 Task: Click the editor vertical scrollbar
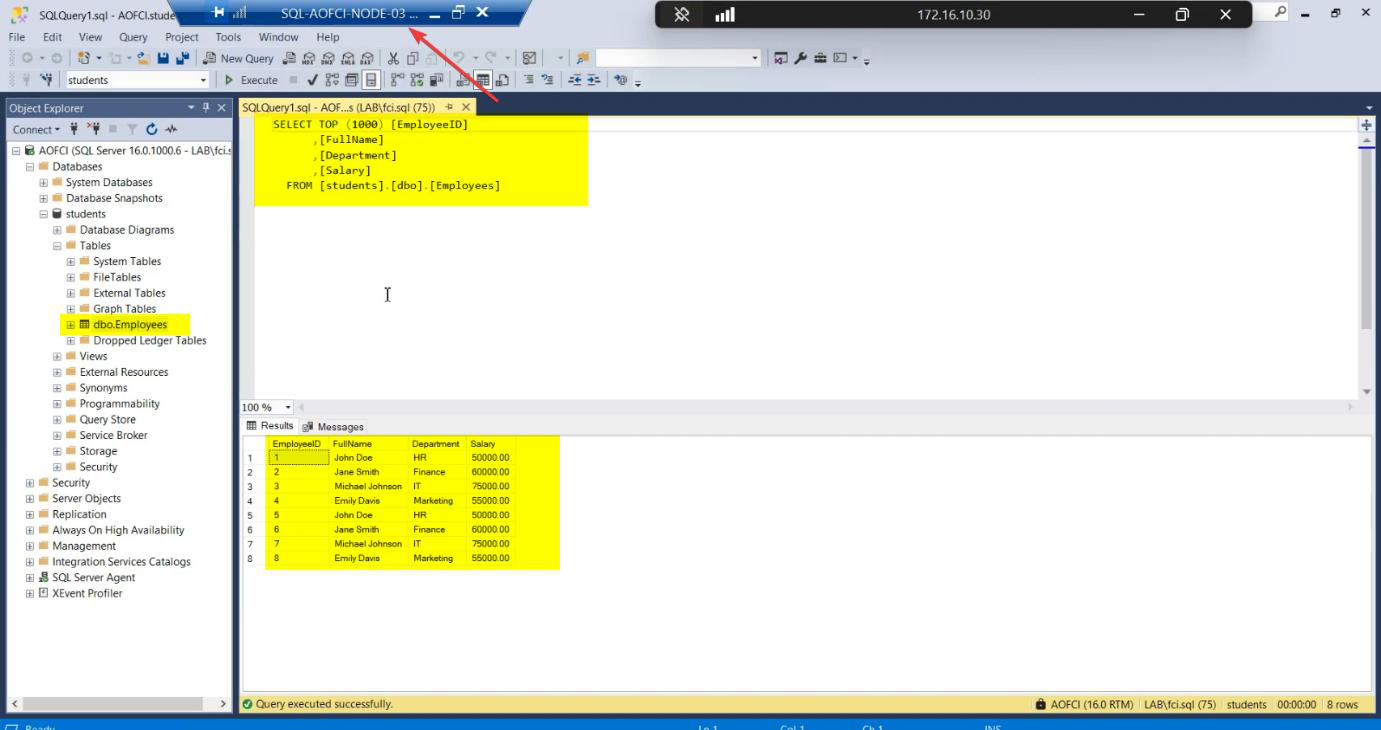pos(1367,239)
